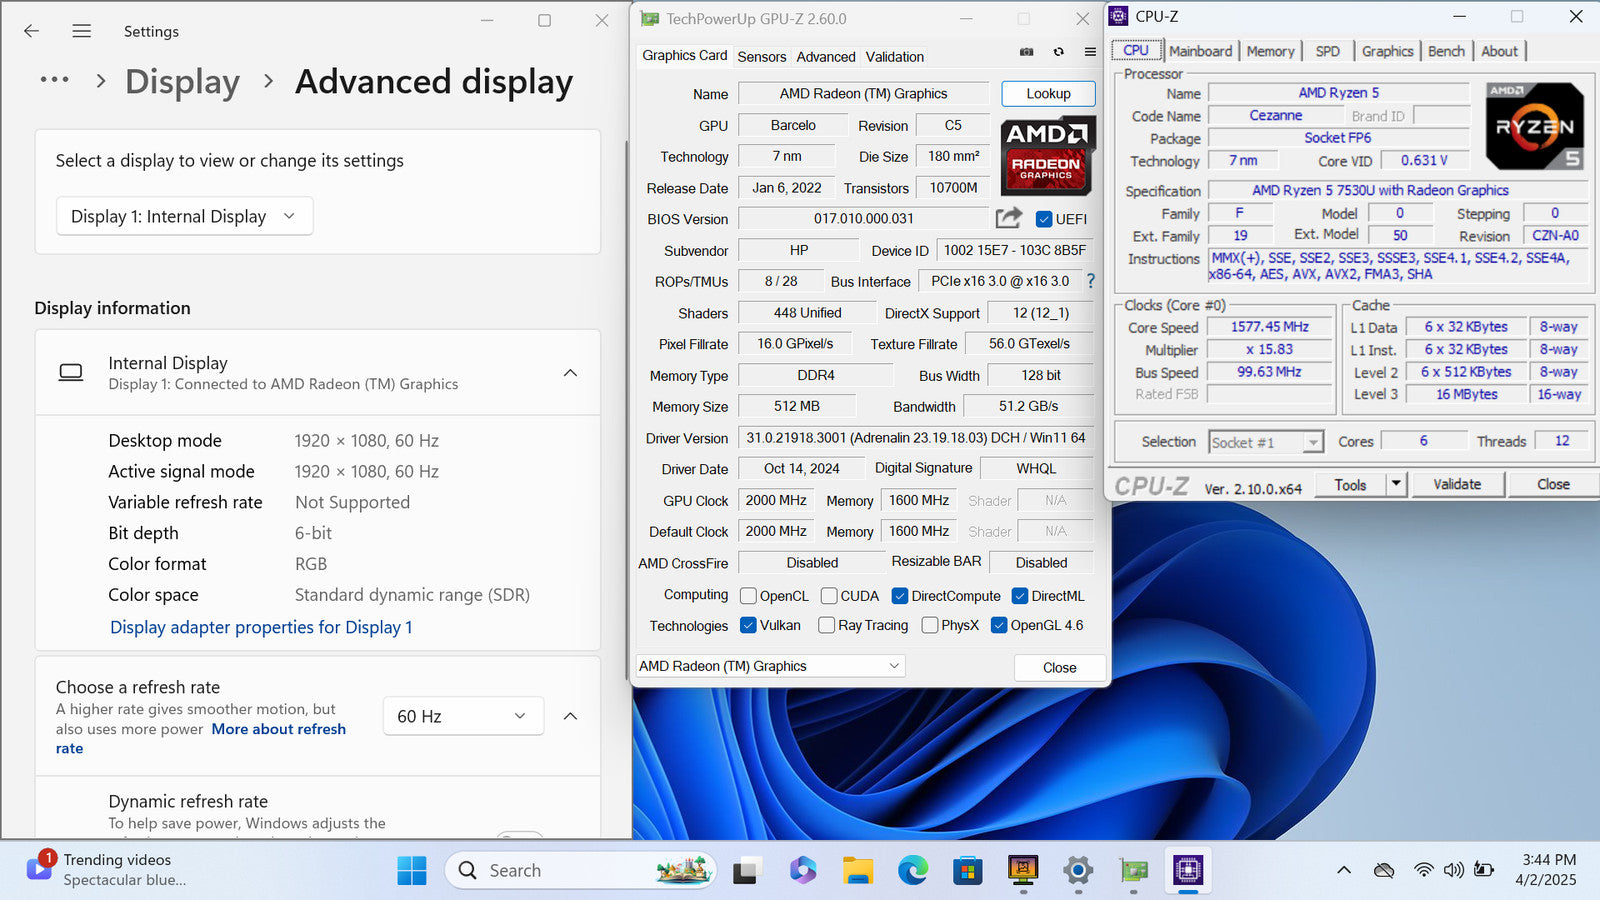Viewport: 1600px width, 900px height.
Task: Enable the OpenCL checkbox
Action: 748,596
